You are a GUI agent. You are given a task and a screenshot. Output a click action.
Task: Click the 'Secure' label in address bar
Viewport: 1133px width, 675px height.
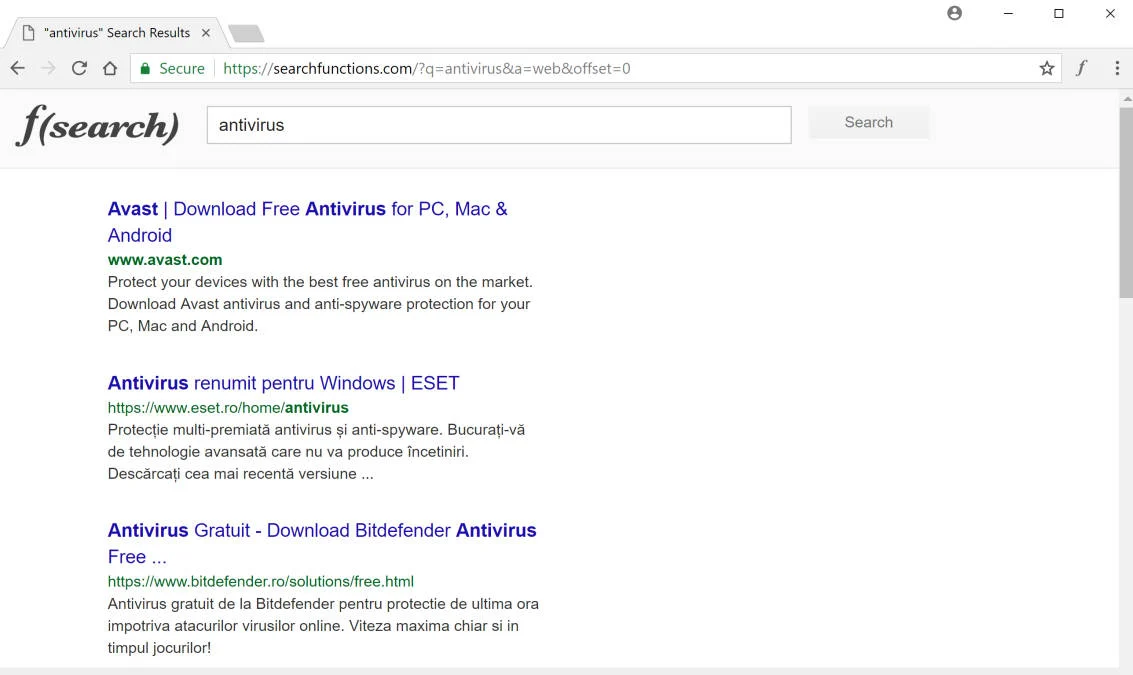tap(181, 69)
